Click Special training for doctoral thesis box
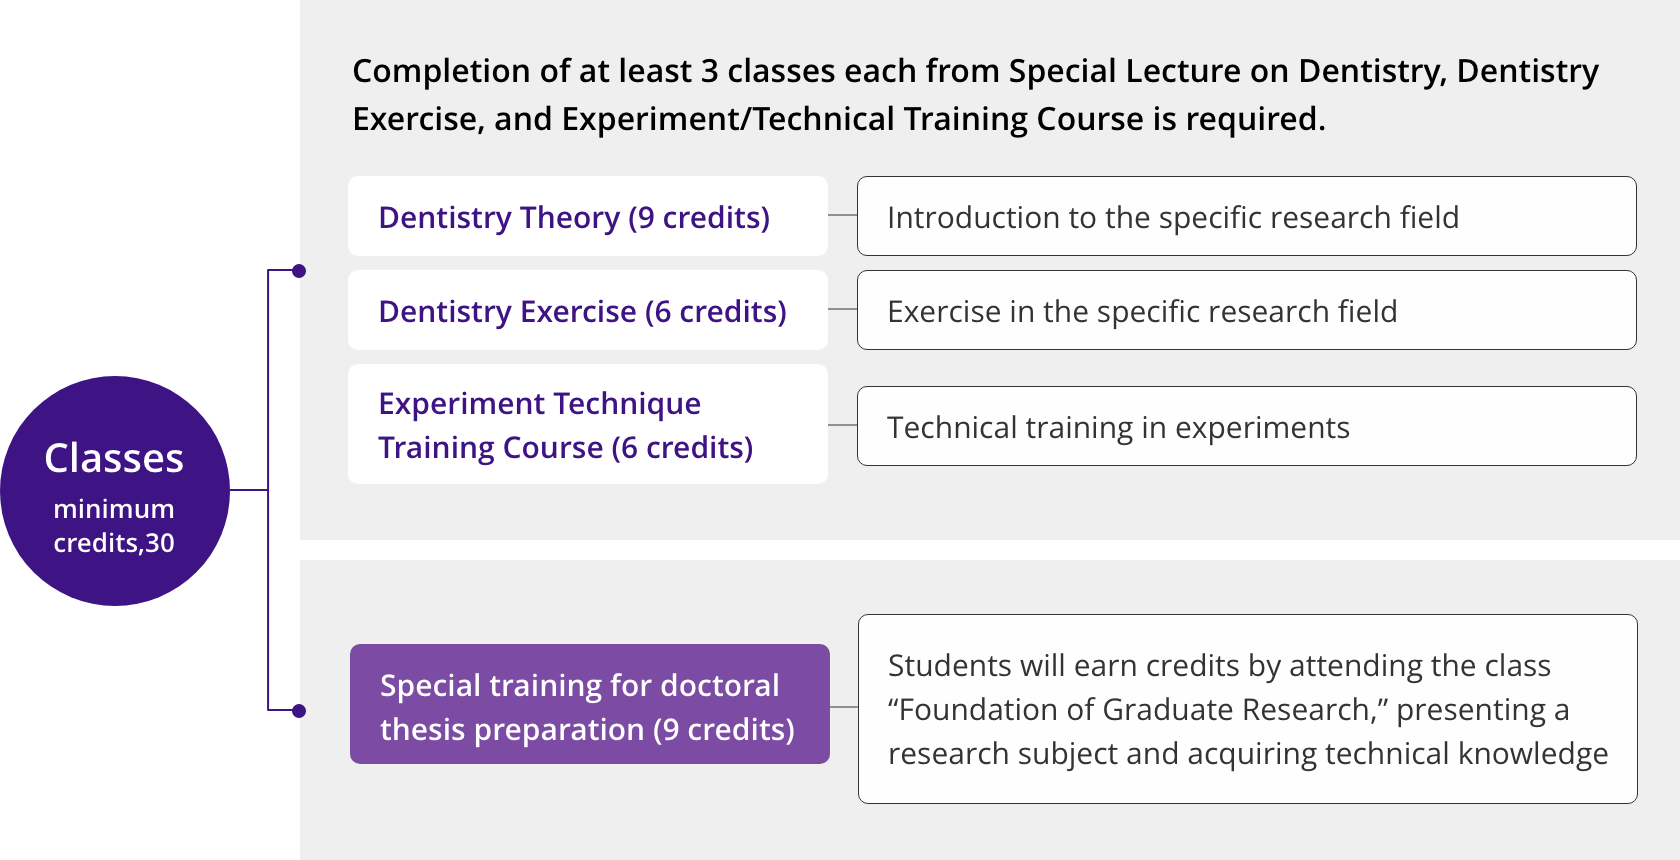 590,704
